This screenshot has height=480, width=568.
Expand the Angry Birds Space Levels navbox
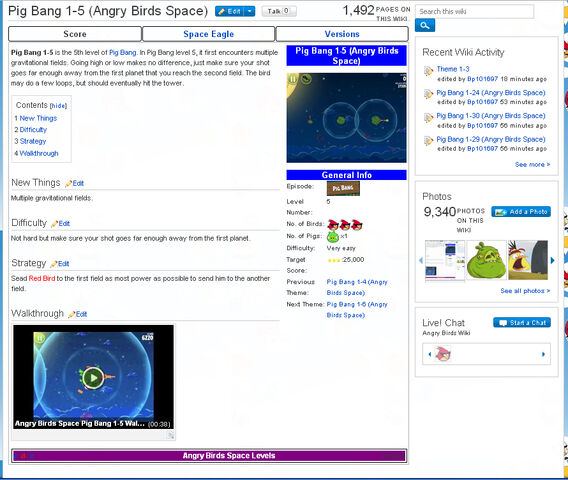(393, 456)
